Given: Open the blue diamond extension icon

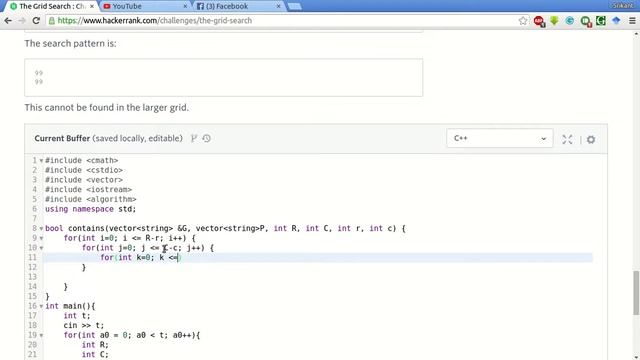Looking at the screenshot, I should [616, 21].
